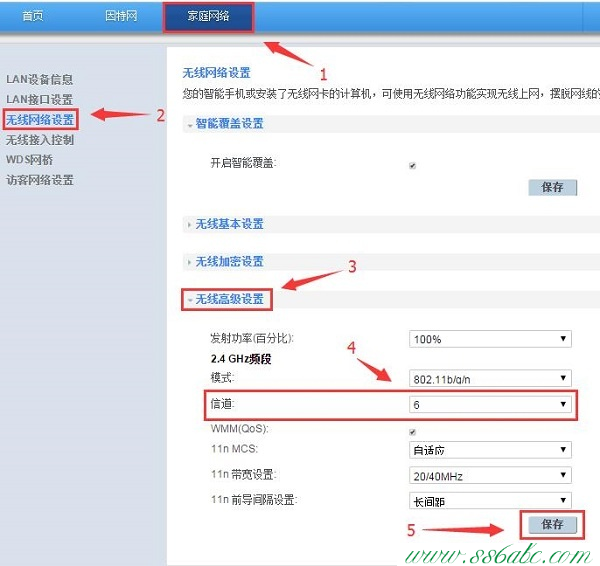The image size is (600, 566).
Task: Expand the 无线基本设置 section
Action: point(229,224)
